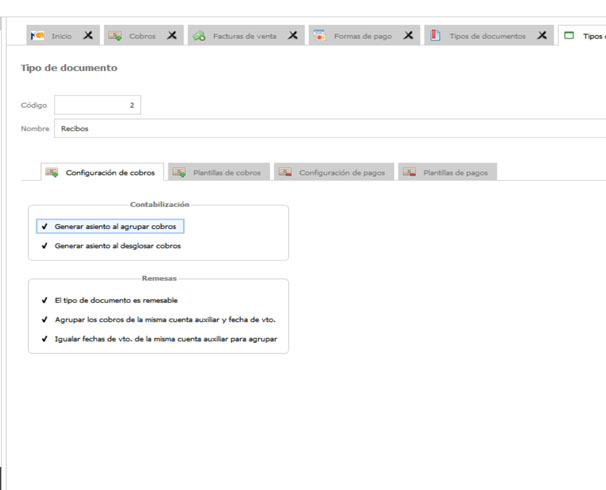Viewport: 606px width, 490px height.
Task: Click the Tipo de documento heading
Action: (x=69, y=68)
